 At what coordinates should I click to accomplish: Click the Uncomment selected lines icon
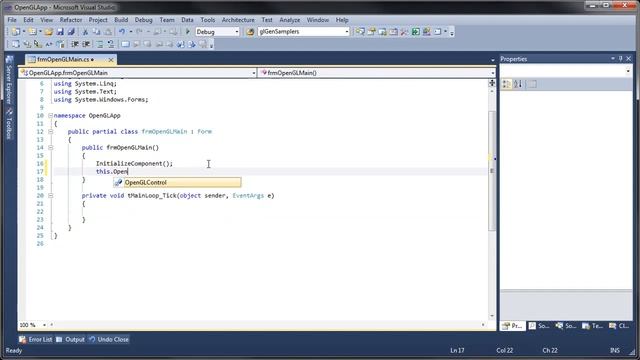[111, 44]
